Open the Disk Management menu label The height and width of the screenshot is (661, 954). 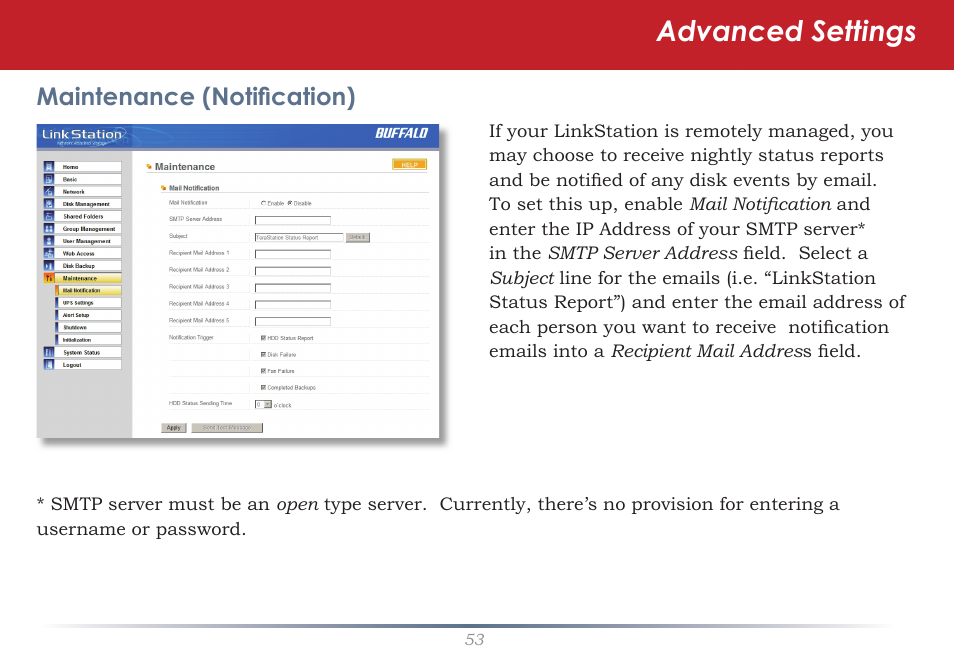[x=88, y=204]
